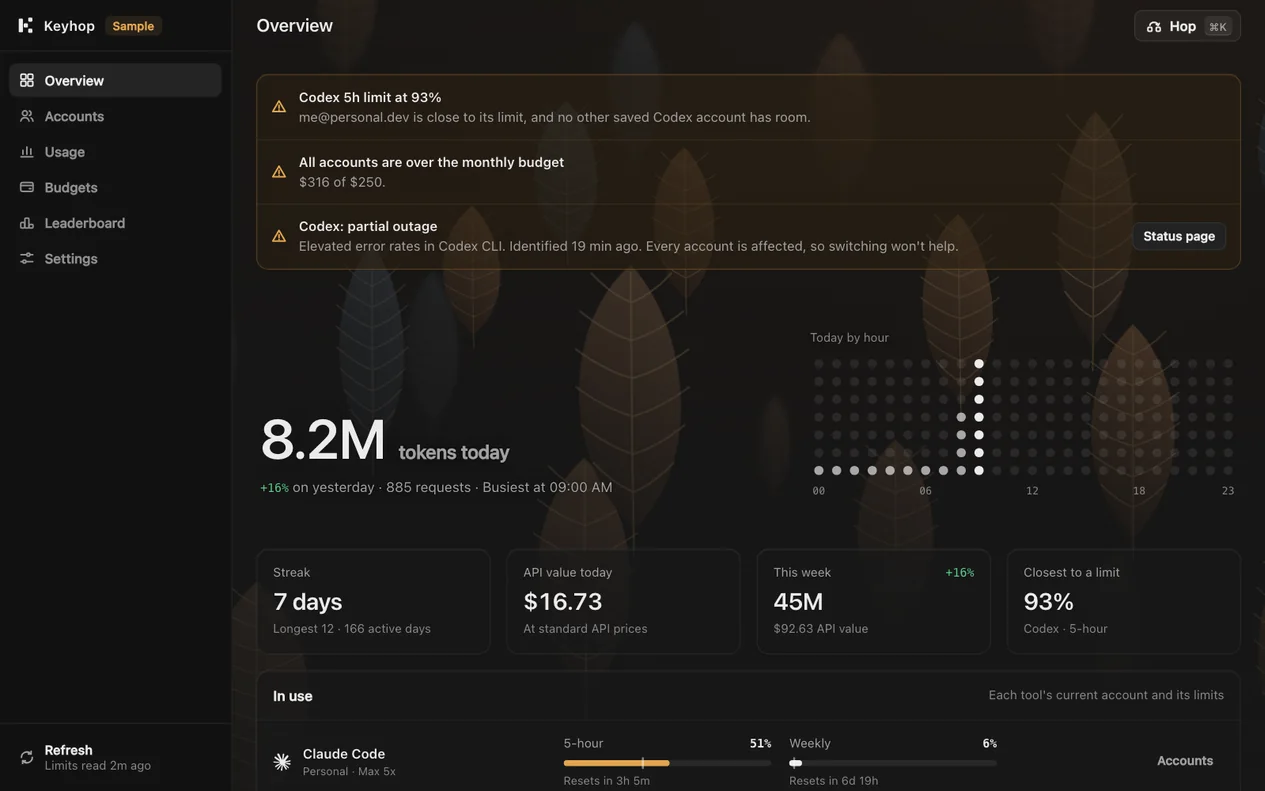Viewport: 1265px width, 791px height.
Task: Click the '51%' 5-hour usage value
Action: click(x=760, y=743)
